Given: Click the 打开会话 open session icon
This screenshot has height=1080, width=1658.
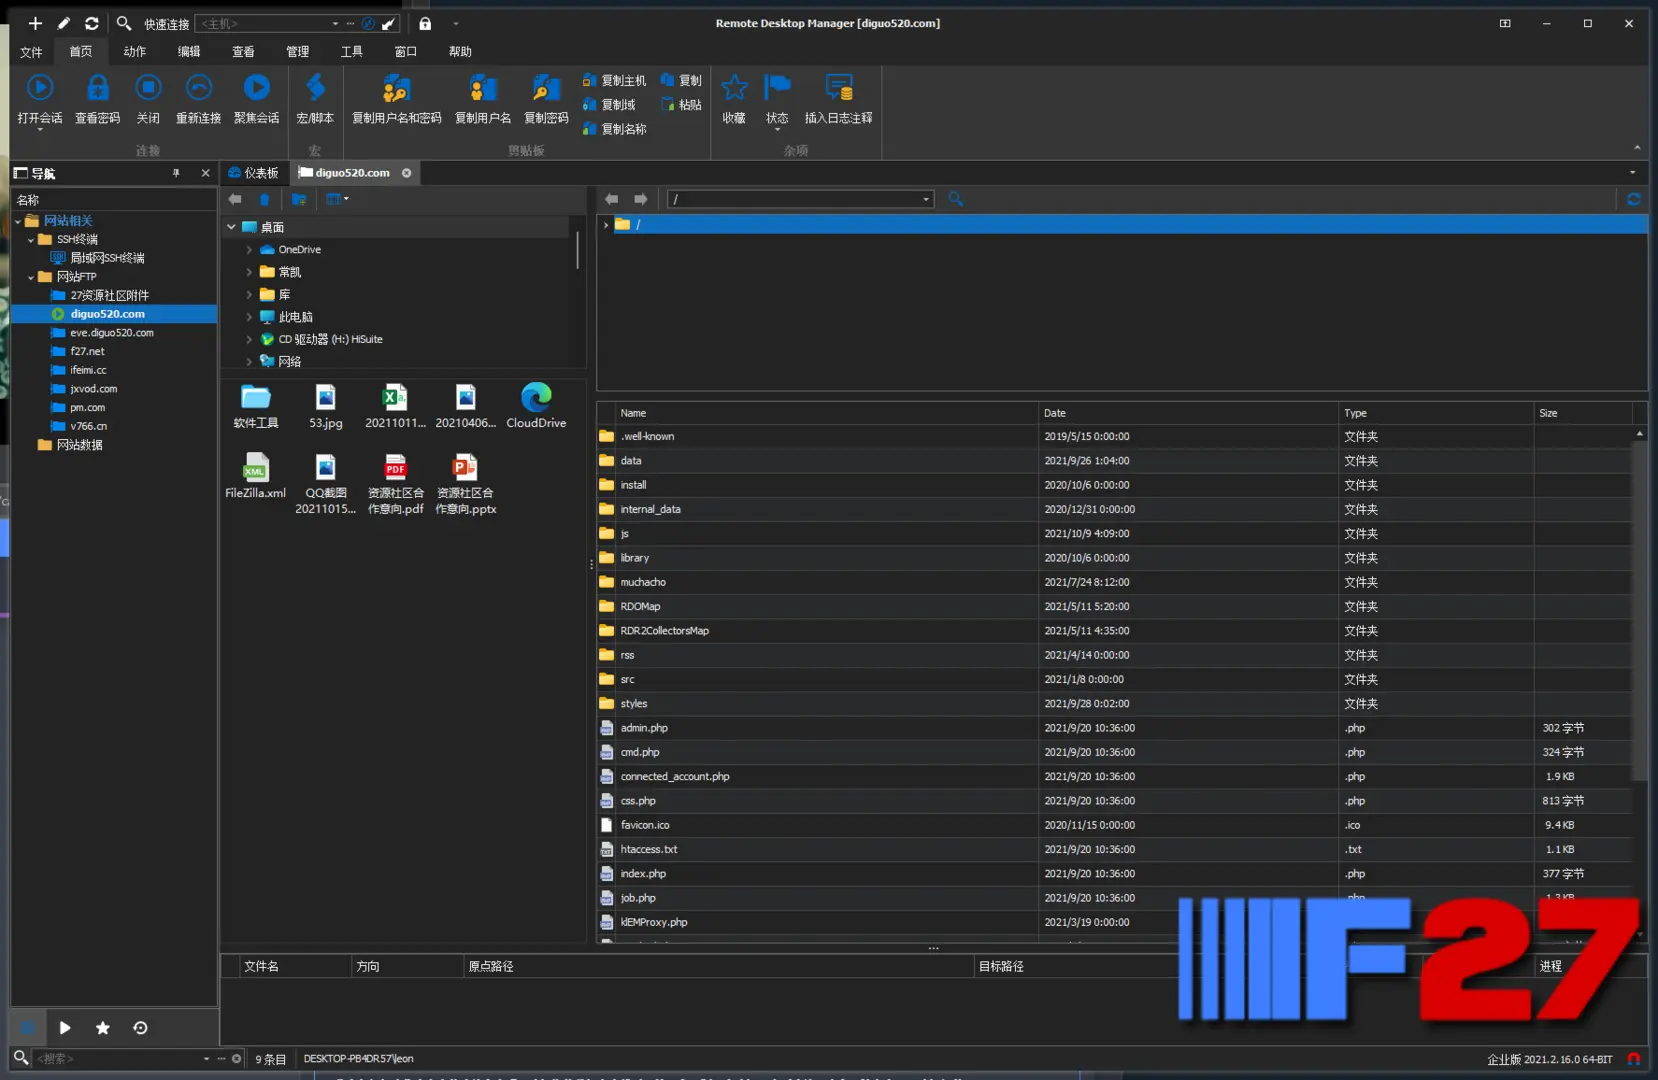Looking at the screenshot, I should [40, 89].
